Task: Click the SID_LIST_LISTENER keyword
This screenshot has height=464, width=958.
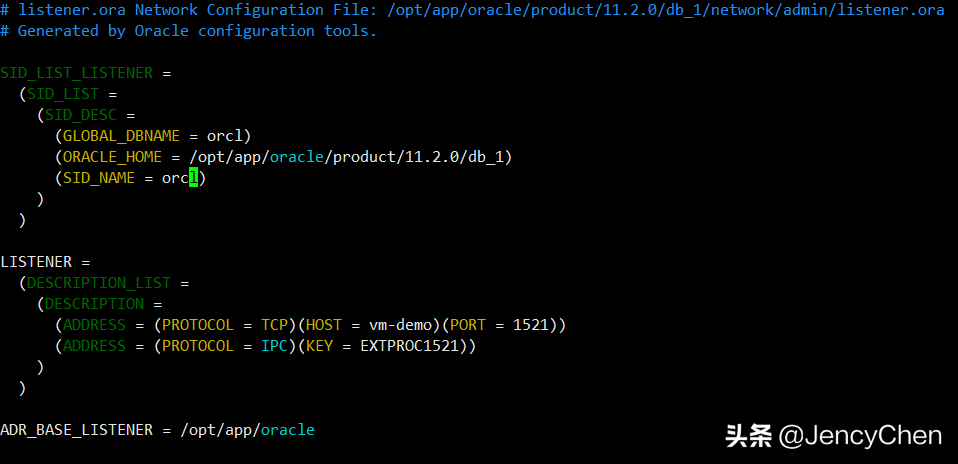Action: 76,73
